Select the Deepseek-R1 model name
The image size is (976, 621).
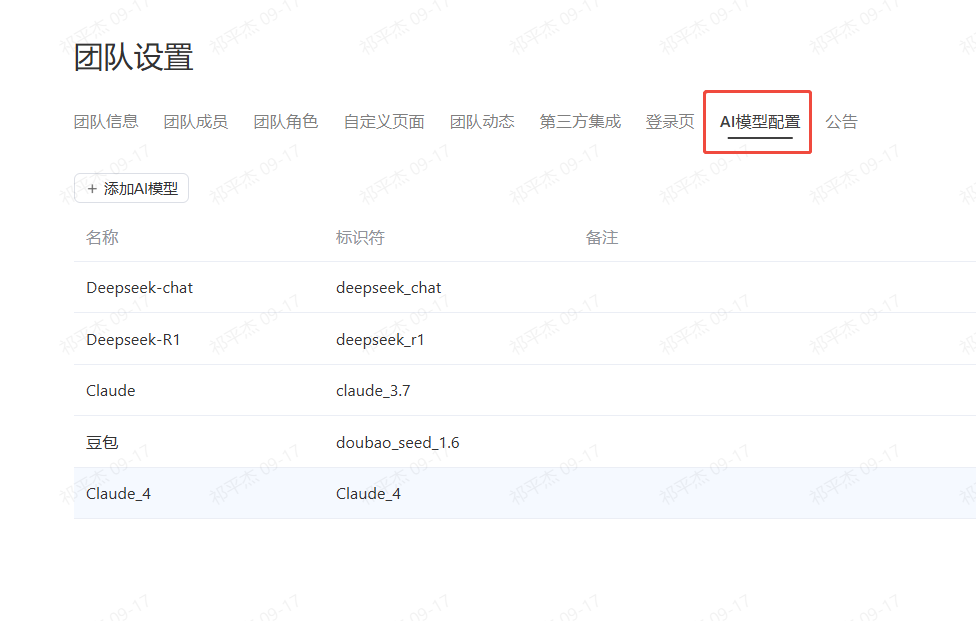click(x=133, y=340)
